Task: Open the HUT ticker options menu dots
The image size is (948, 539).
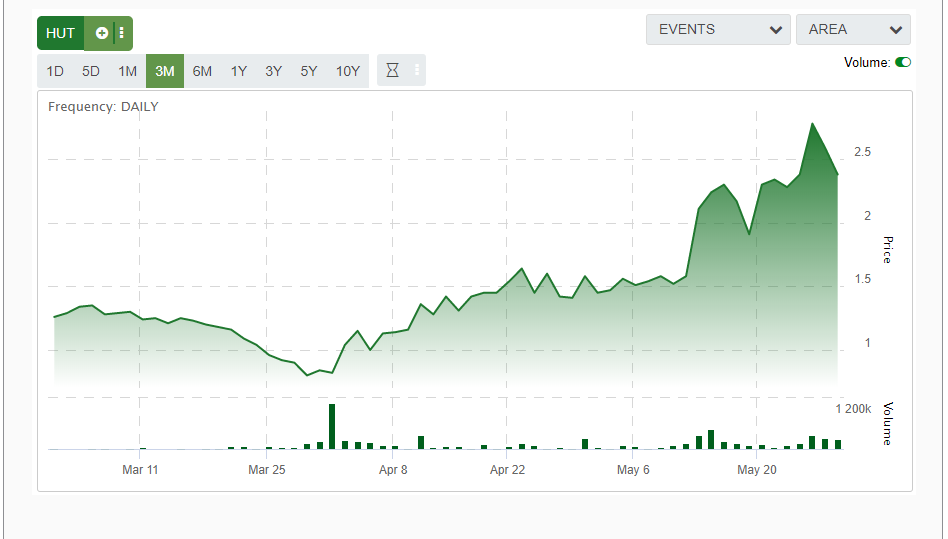Action: 122,33
